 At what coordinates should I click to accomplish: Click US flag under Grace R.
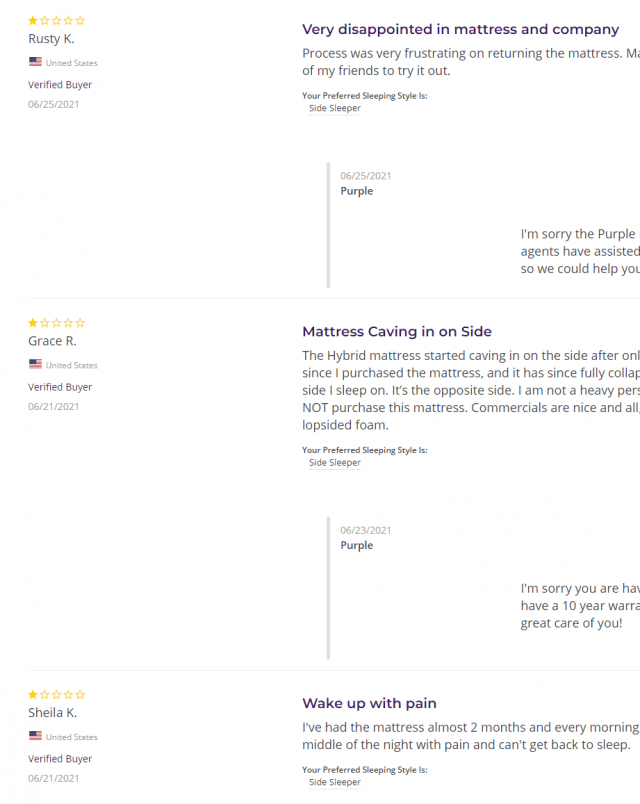(35, 364)
